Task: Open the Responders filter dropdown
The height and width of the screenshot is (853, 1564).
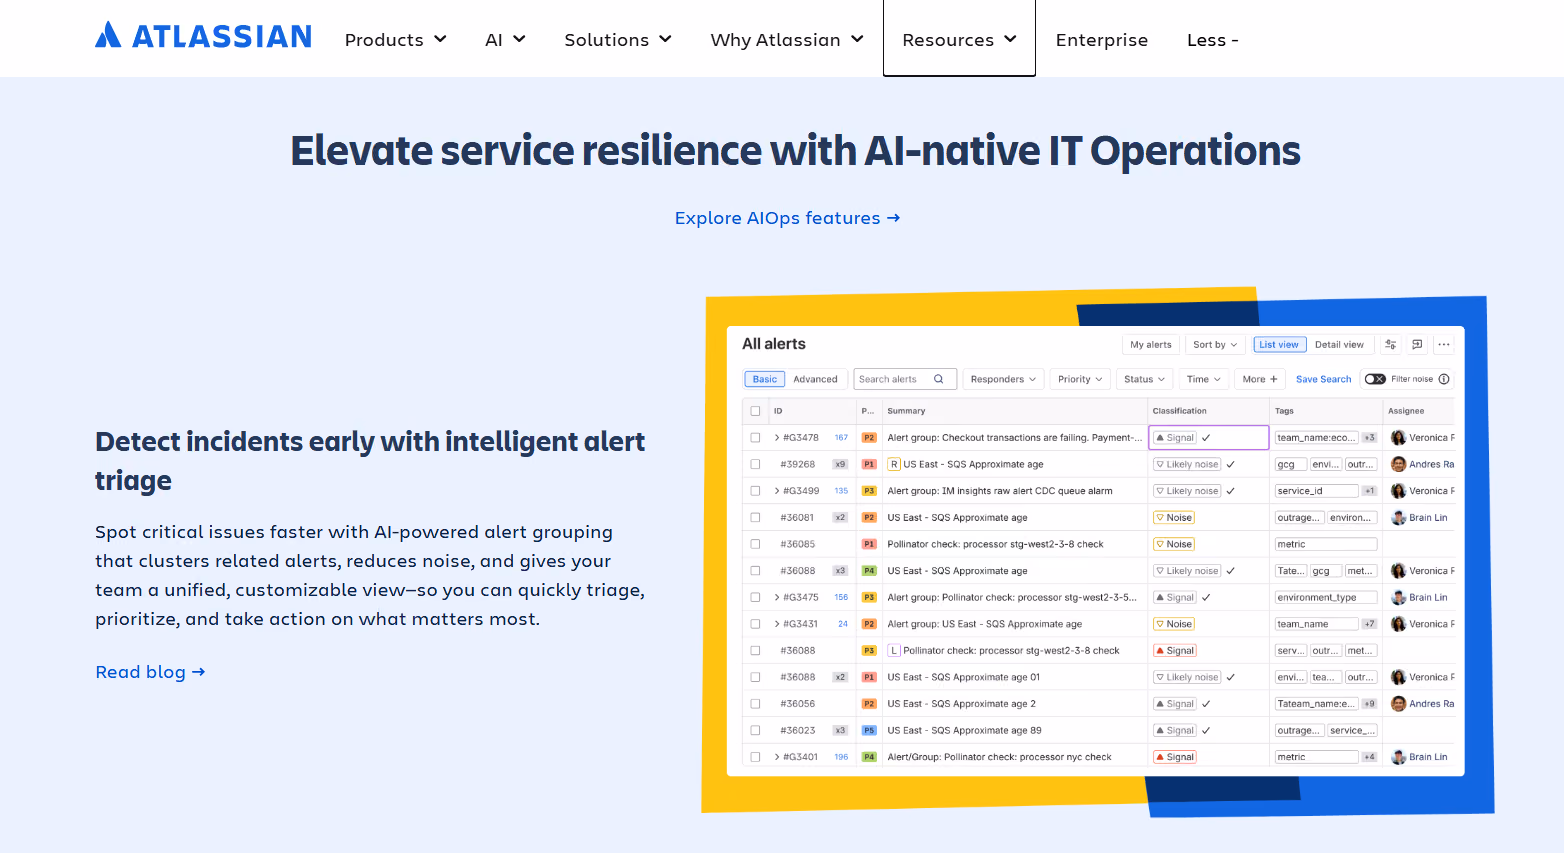Action: coord(1004,379)
